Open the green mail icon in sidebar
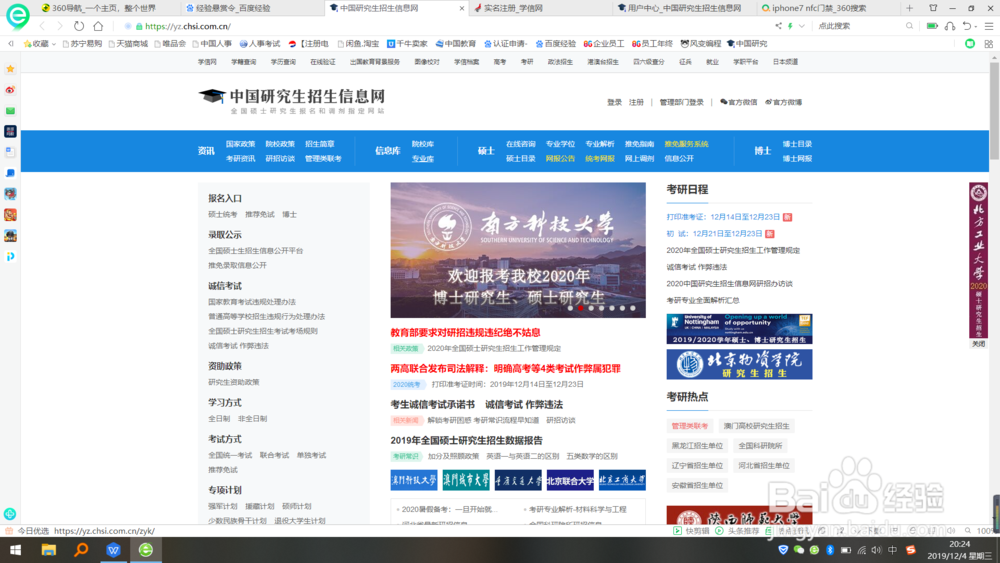1000x563 pixels. point(10,111)
